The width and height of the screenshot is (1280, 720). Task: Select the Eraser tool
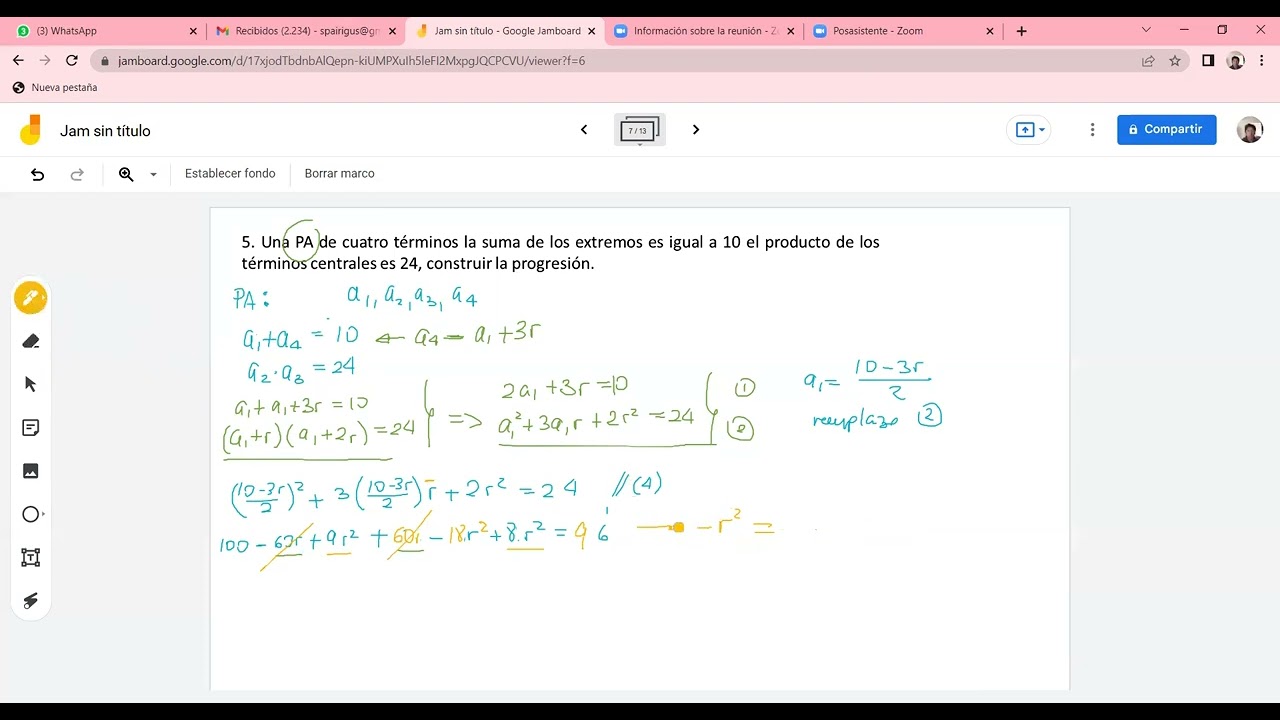coord(30,341)
